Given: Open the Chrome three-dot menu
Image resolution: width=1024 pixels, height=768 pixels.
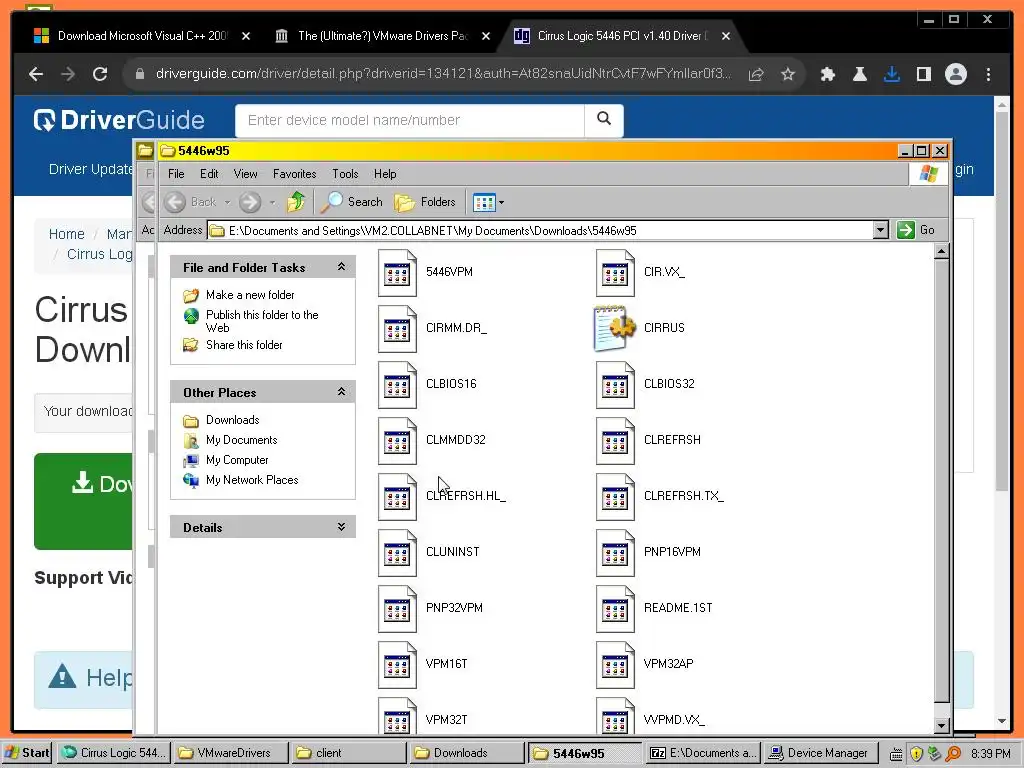Looking at the screenshot, I should (988, 74).
